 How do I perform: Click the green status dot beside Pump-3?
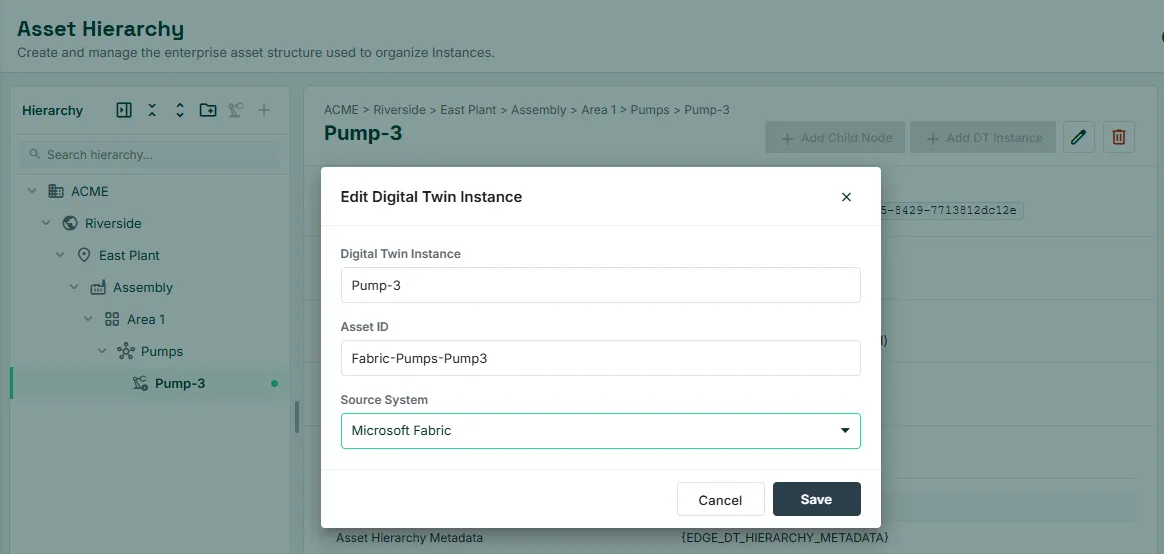pyautogui.click(x=275, y=384)
